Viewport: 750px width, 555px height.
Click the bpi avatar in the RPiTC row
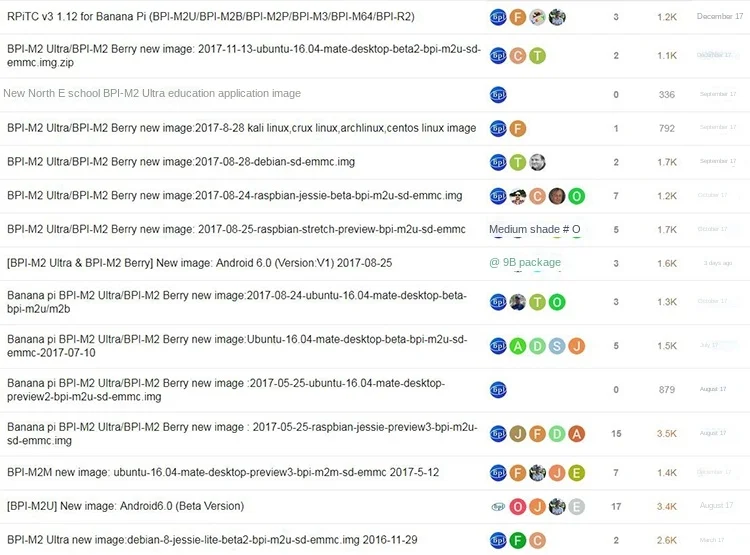pyautogui.click(x=498, y=18)
